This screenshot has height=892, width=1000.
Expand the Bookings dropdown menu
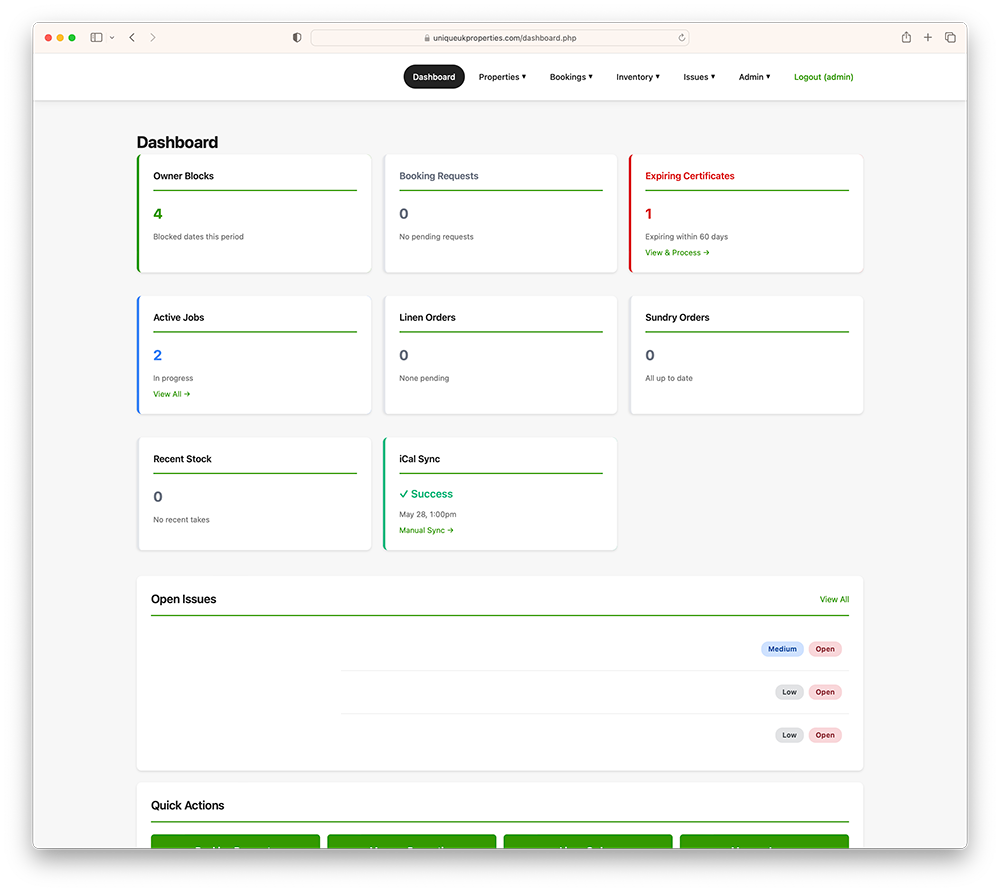pos(571,77)
